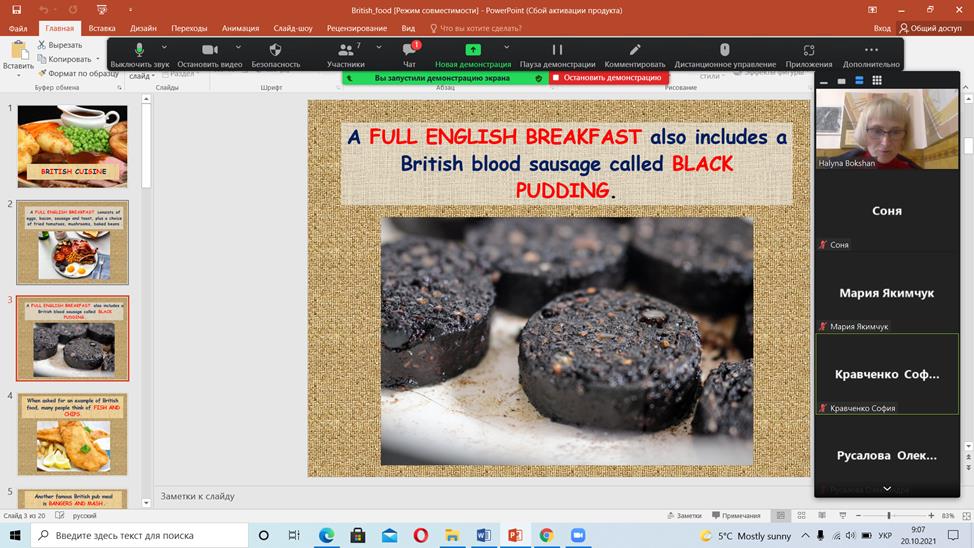This screenshot has width=974, height=548.
Task: Expand video options arrow beside camera
Action: [x=238, y=46]
